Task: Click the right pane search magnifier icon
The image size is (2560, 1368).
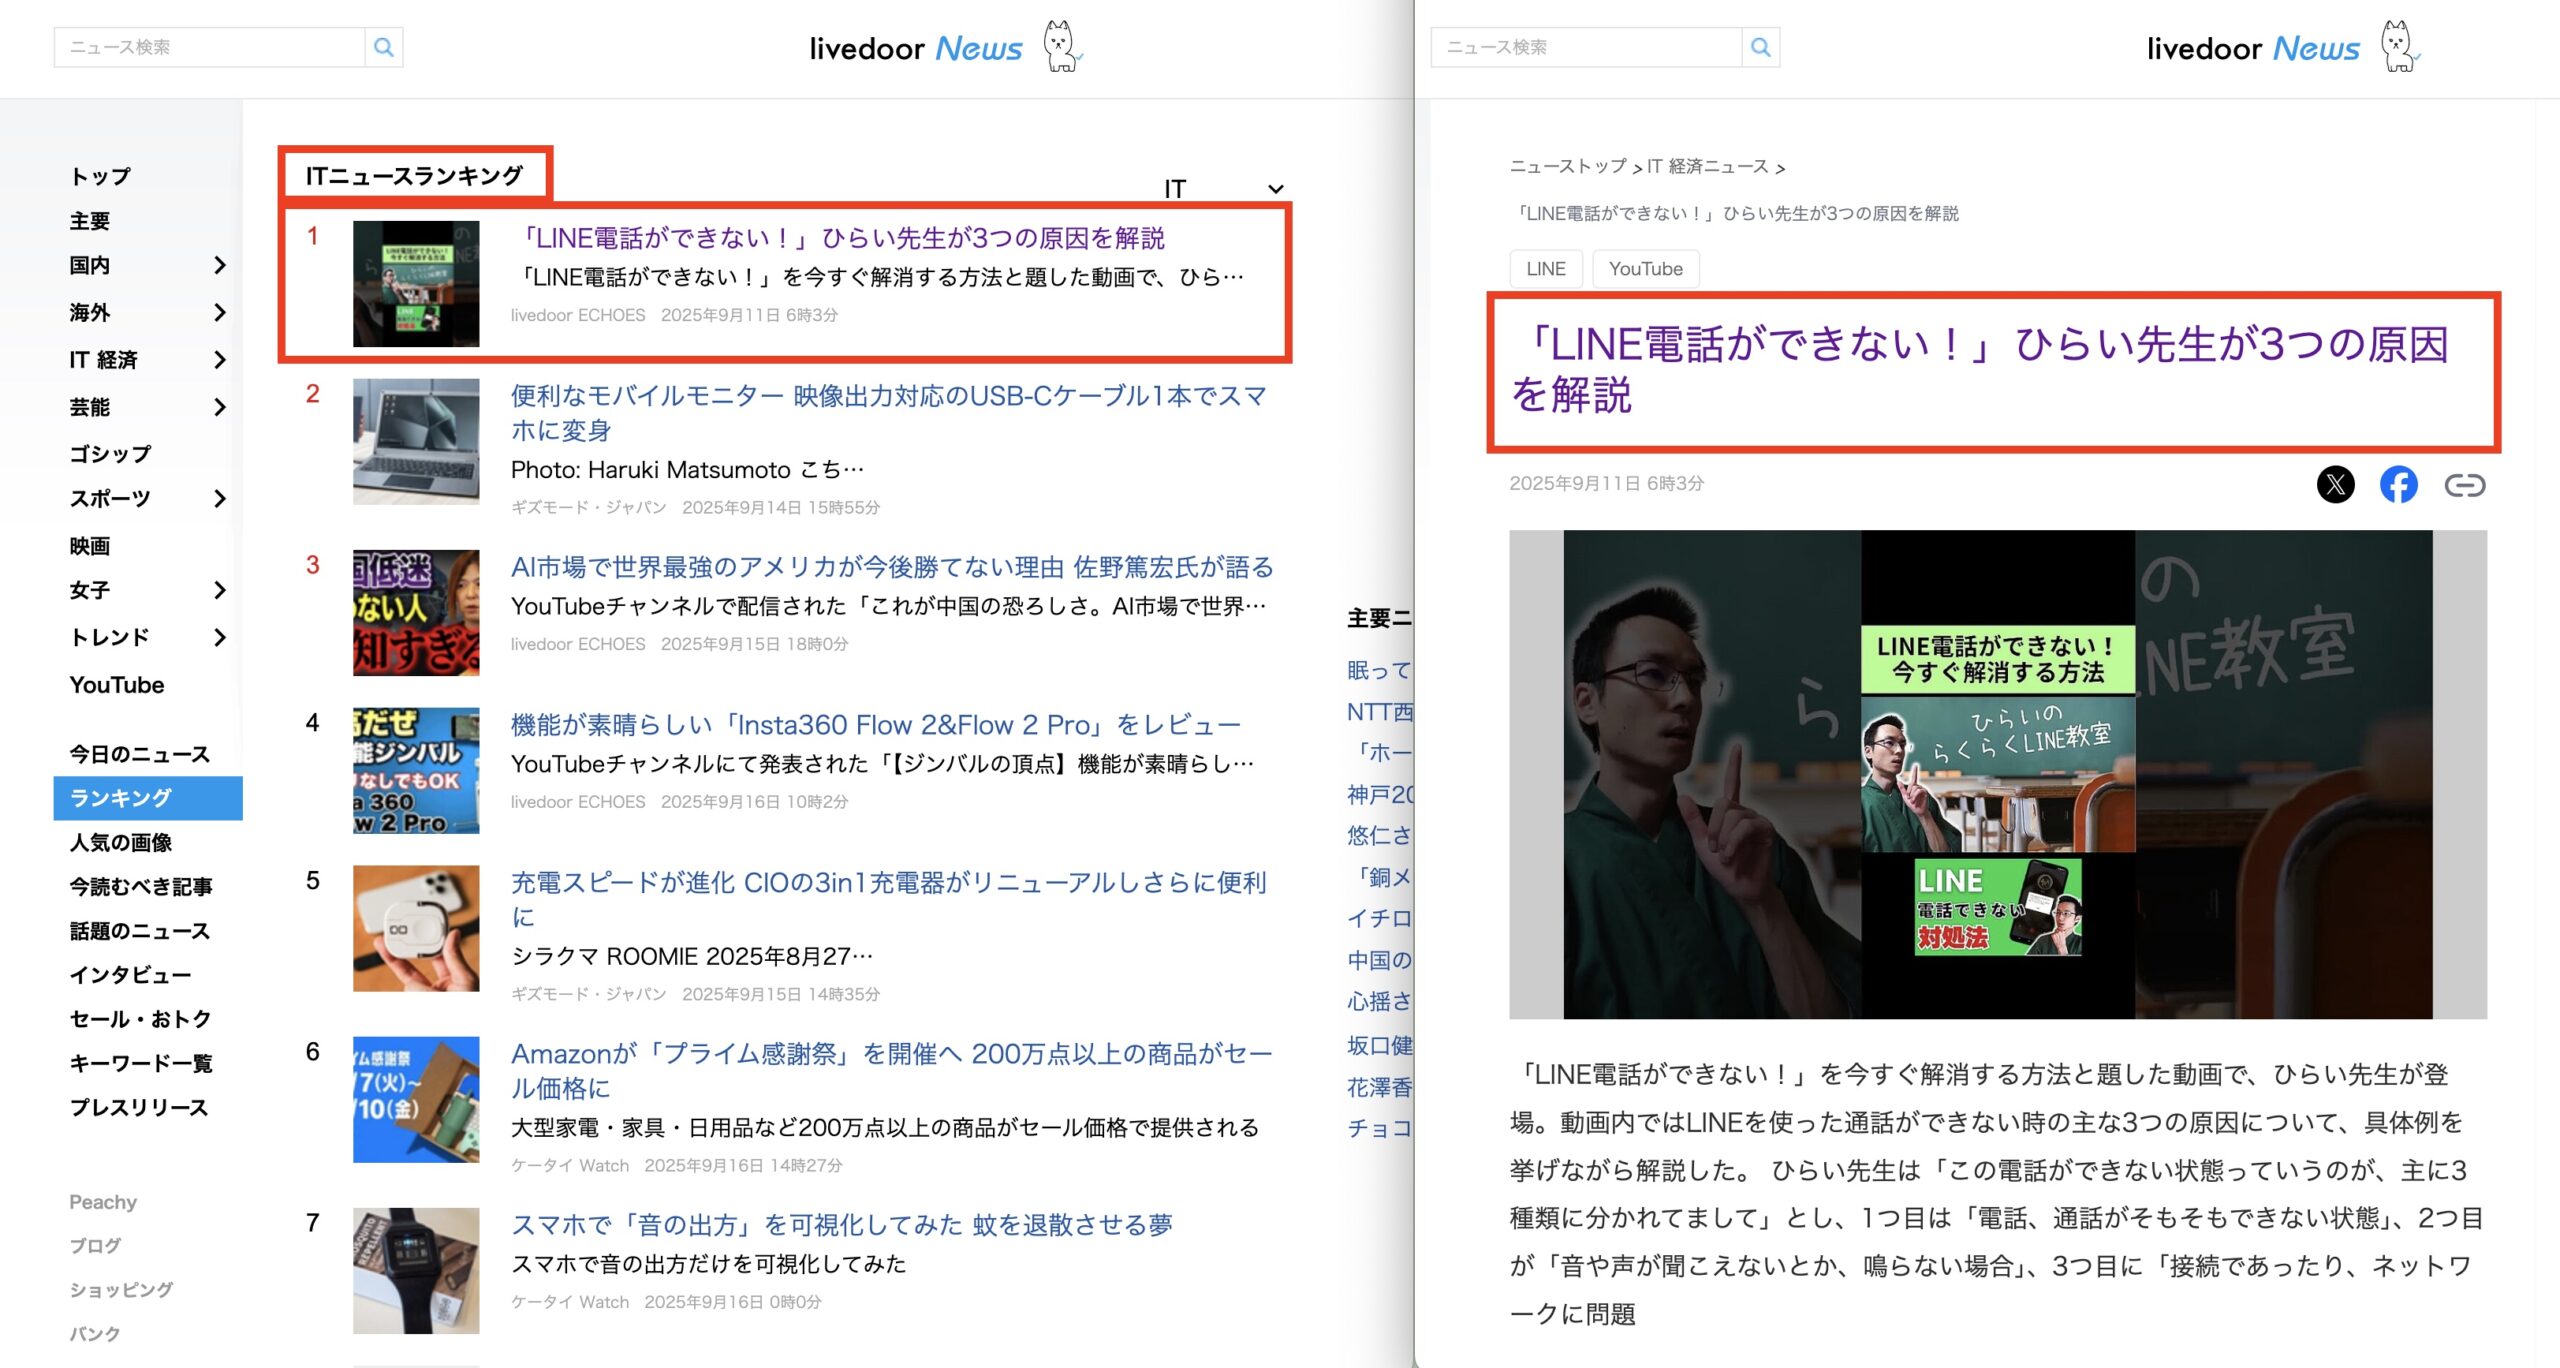Action: pos(1760,47)
